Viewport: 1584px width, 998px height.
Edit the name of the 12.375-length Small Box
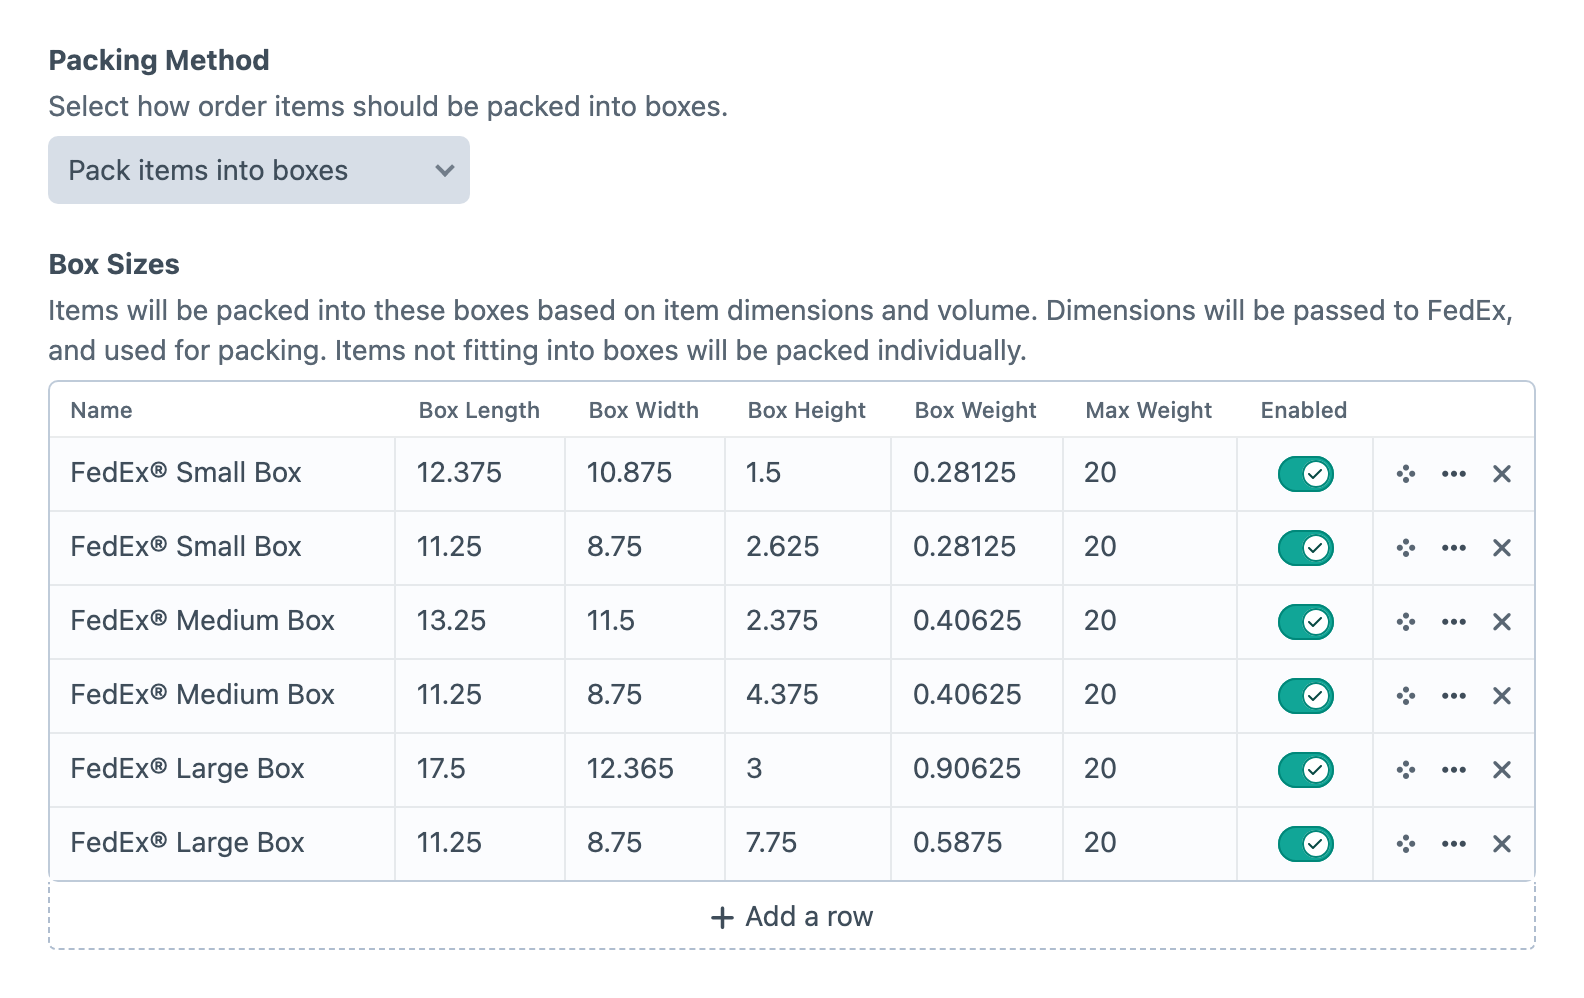click(x=222, y=474)
